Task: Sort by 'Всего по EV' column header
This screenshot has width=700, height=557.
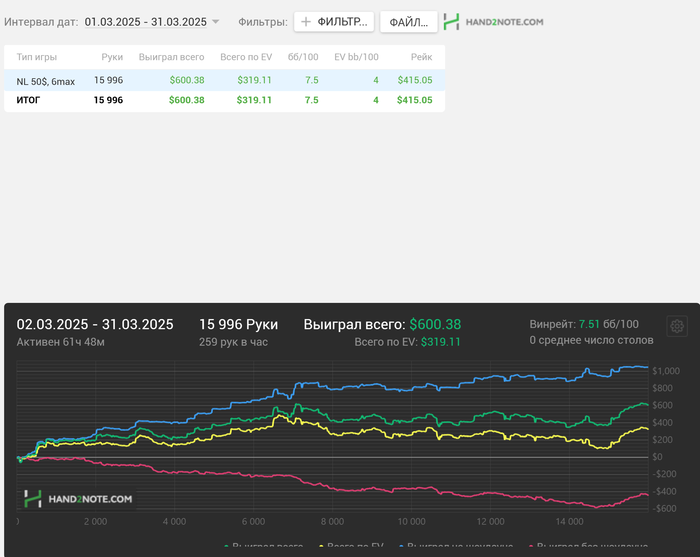Action: (x=245, y=57)
